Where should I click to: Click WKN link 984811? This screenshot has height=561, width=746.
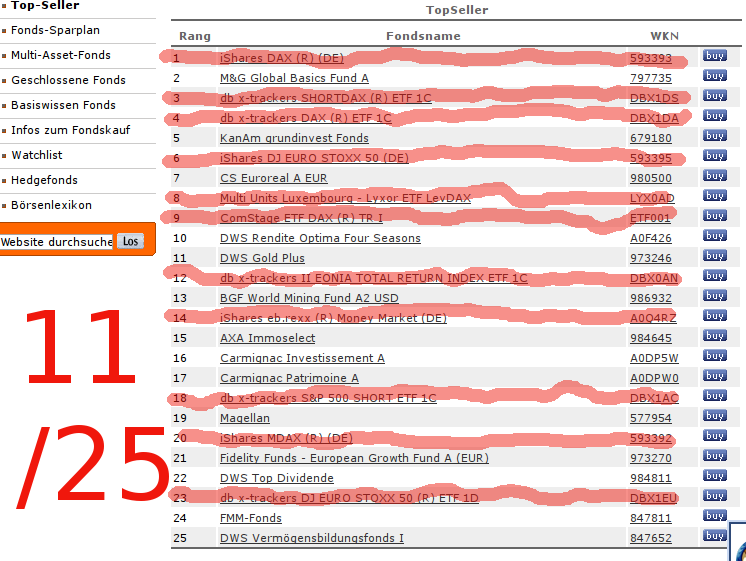[x=651, y=478]
